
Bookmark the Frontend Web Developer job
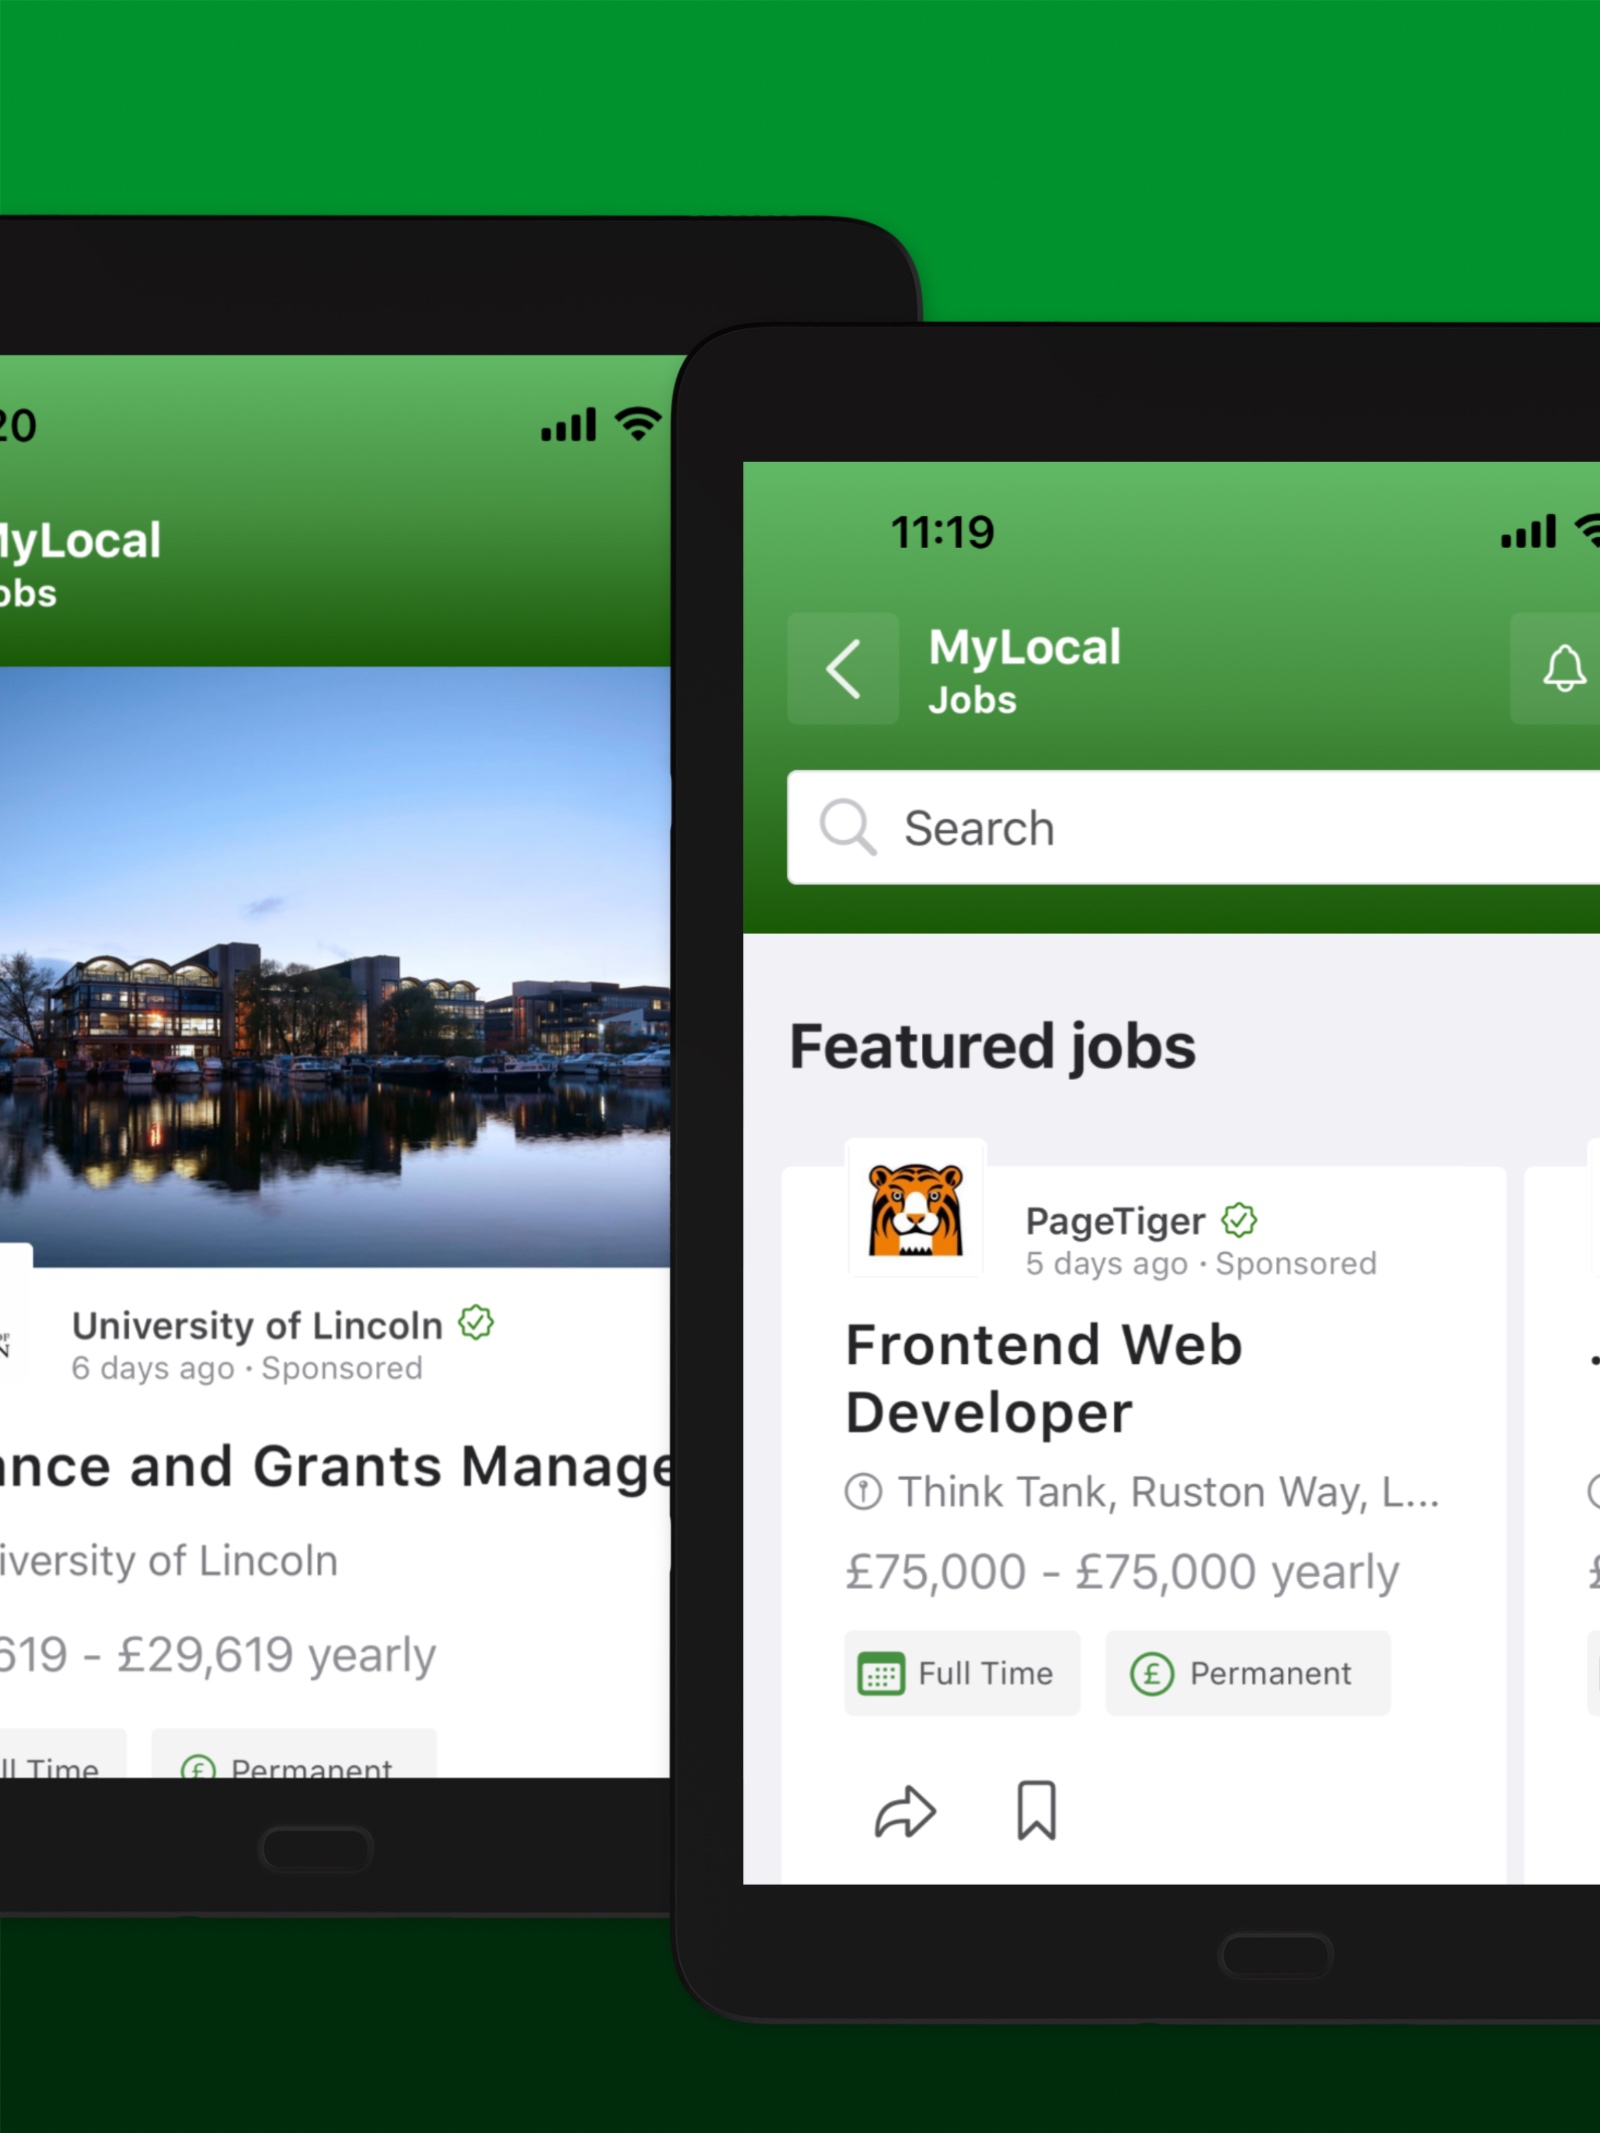click(1036, 1810)
